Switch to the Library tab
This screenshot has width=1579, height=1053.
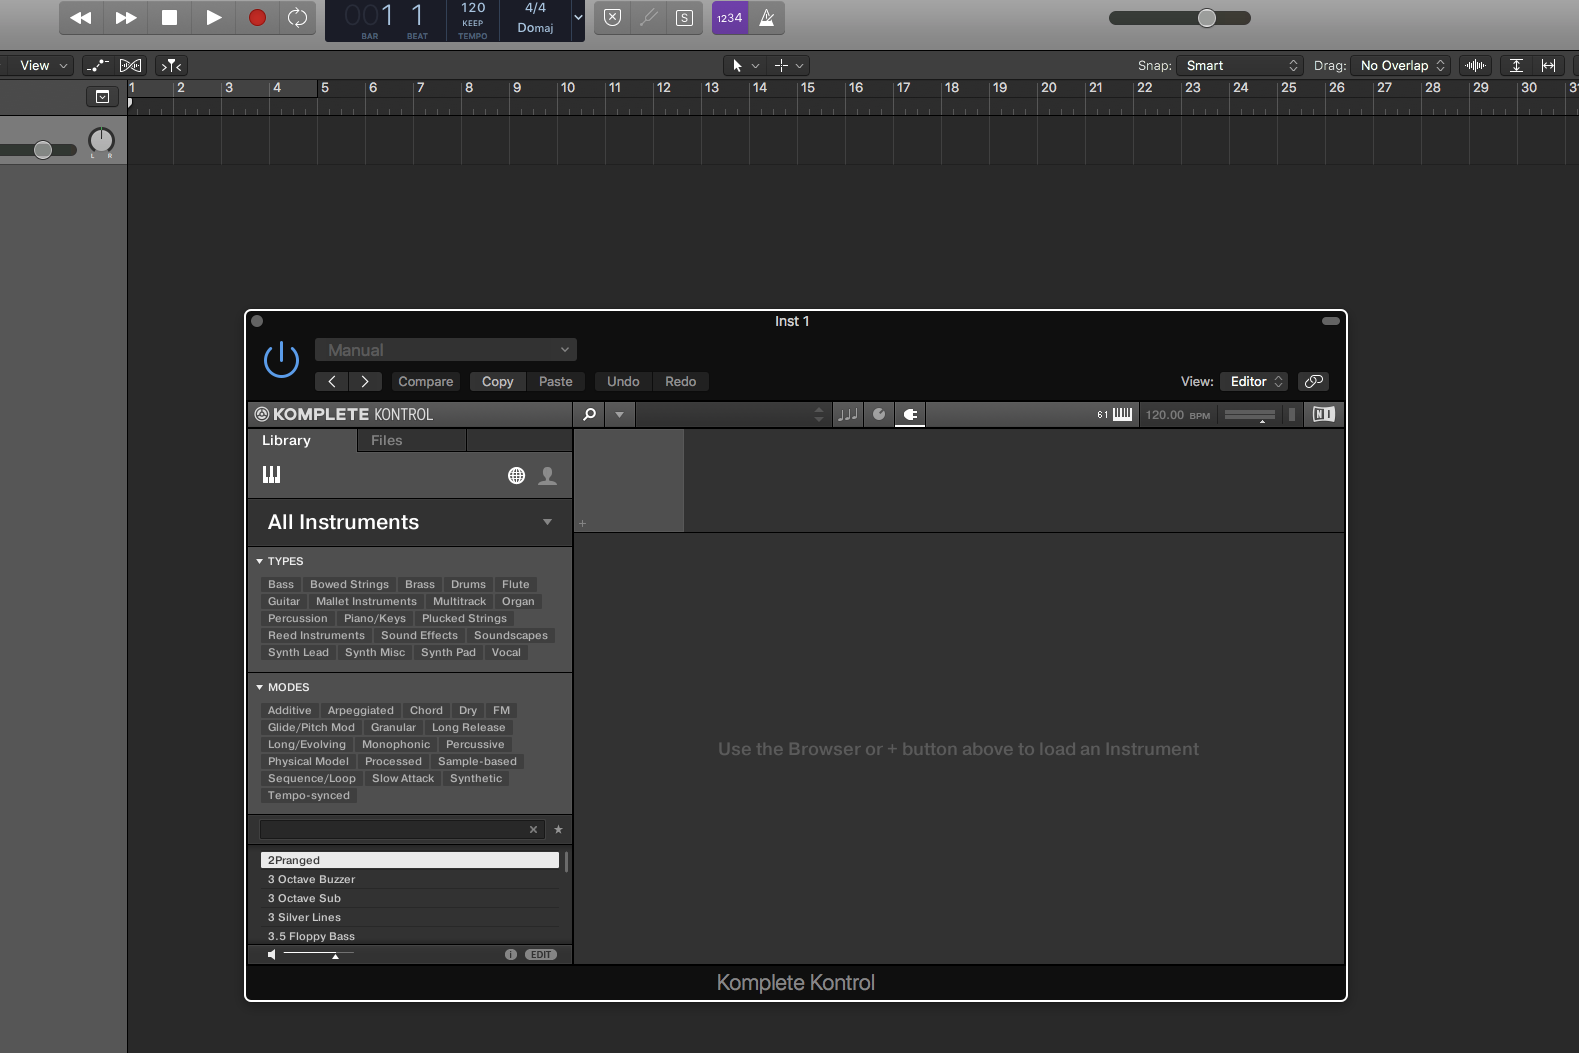(x=302, y=440)
